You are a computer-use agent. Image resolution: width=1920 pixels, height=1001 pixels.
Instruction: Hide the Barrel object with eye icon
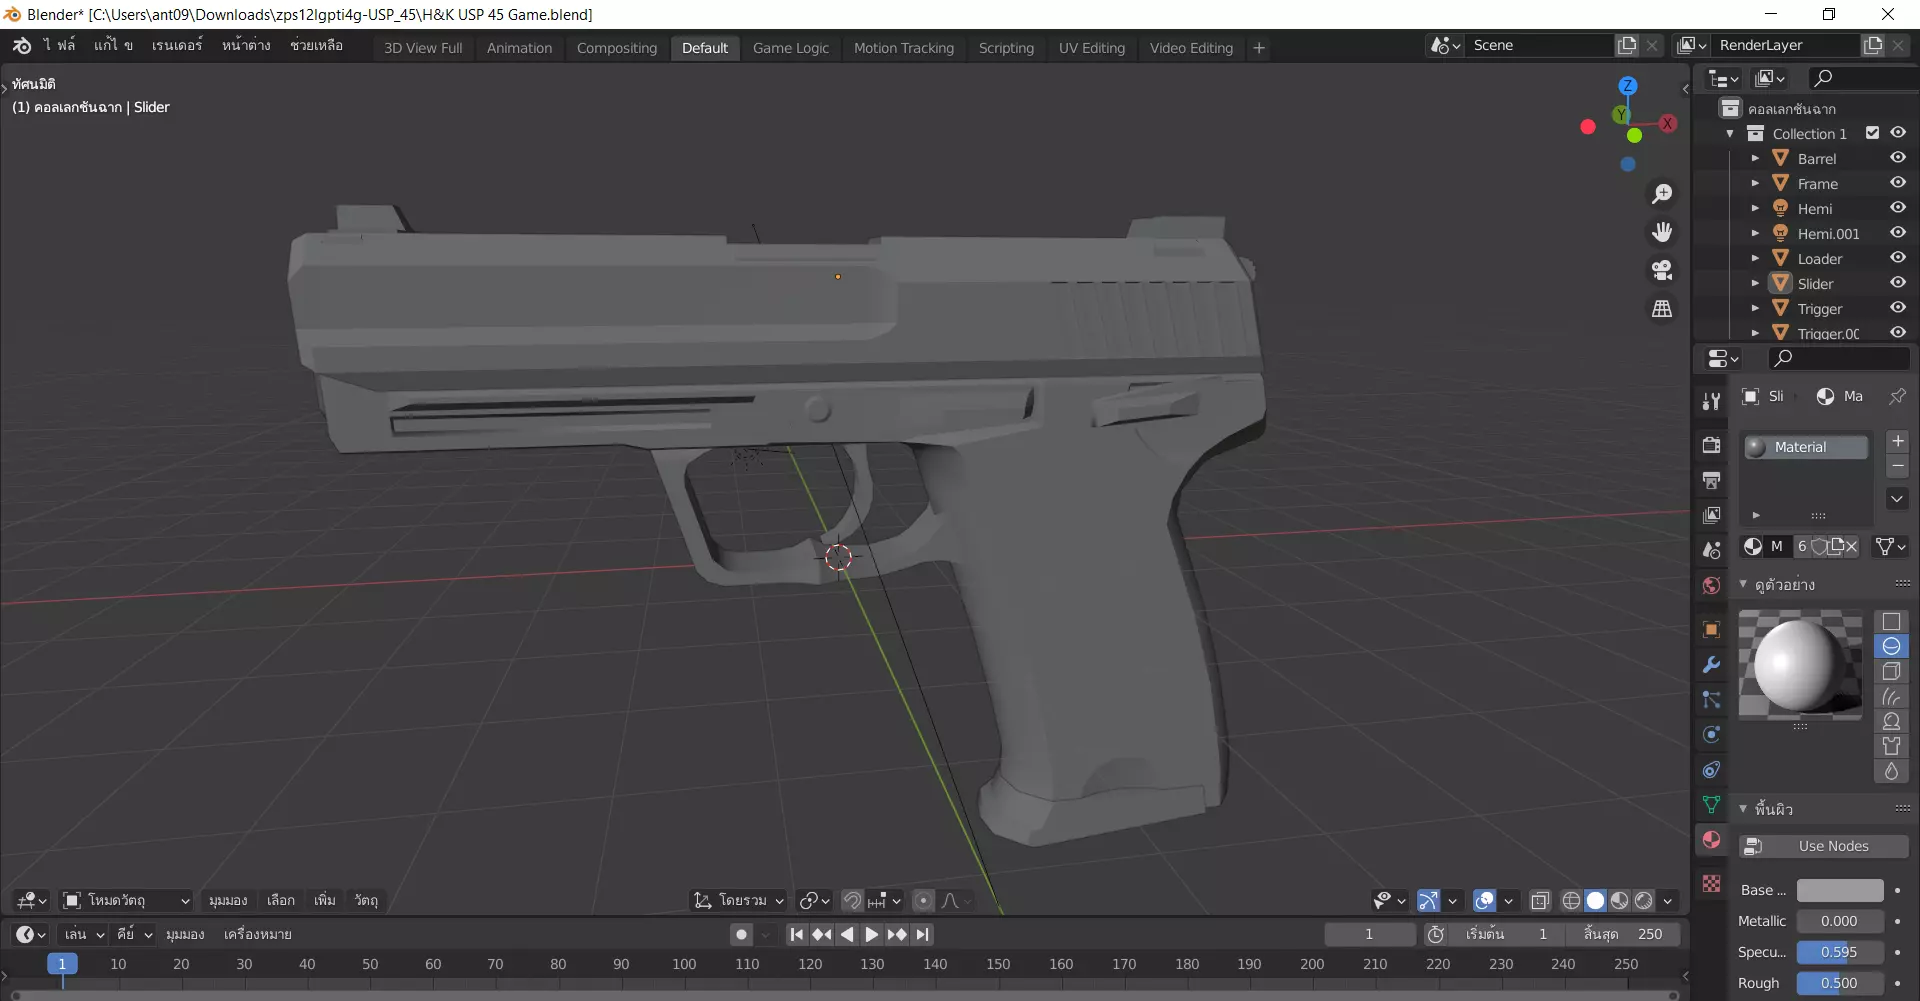[x=1897, y=158]
